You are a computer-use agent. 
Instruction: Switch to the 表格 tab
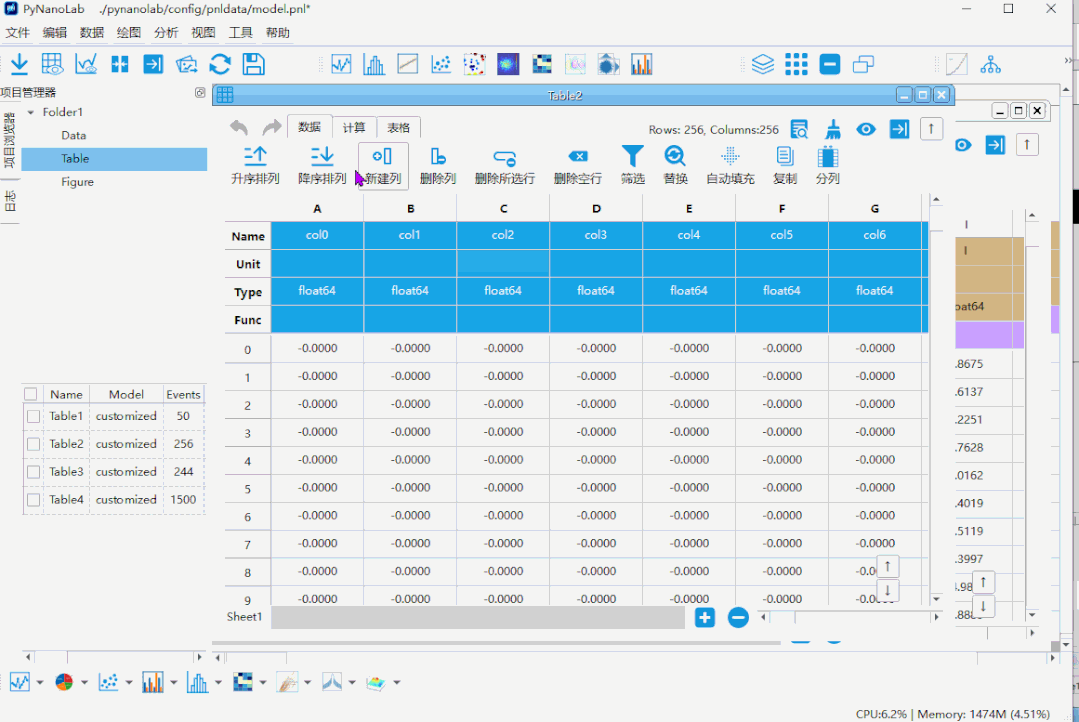398,127
